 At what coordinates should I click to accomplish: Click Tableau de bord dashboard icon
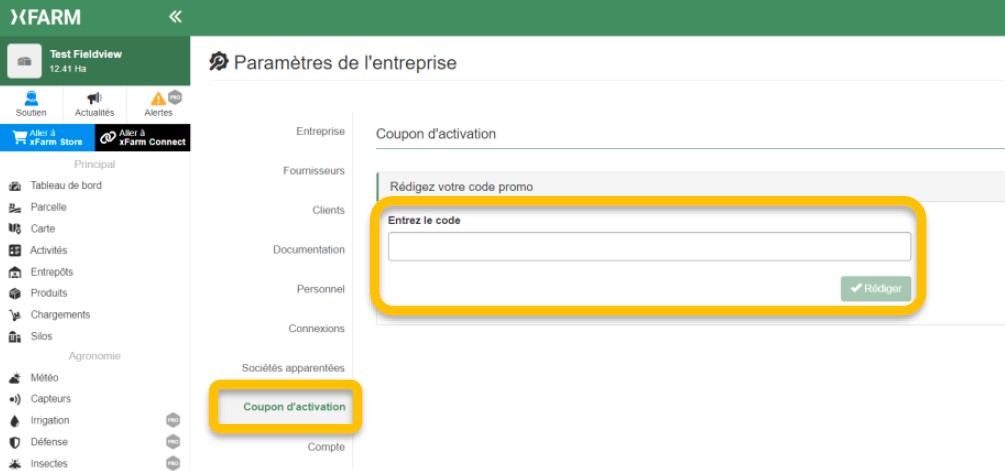15,186
